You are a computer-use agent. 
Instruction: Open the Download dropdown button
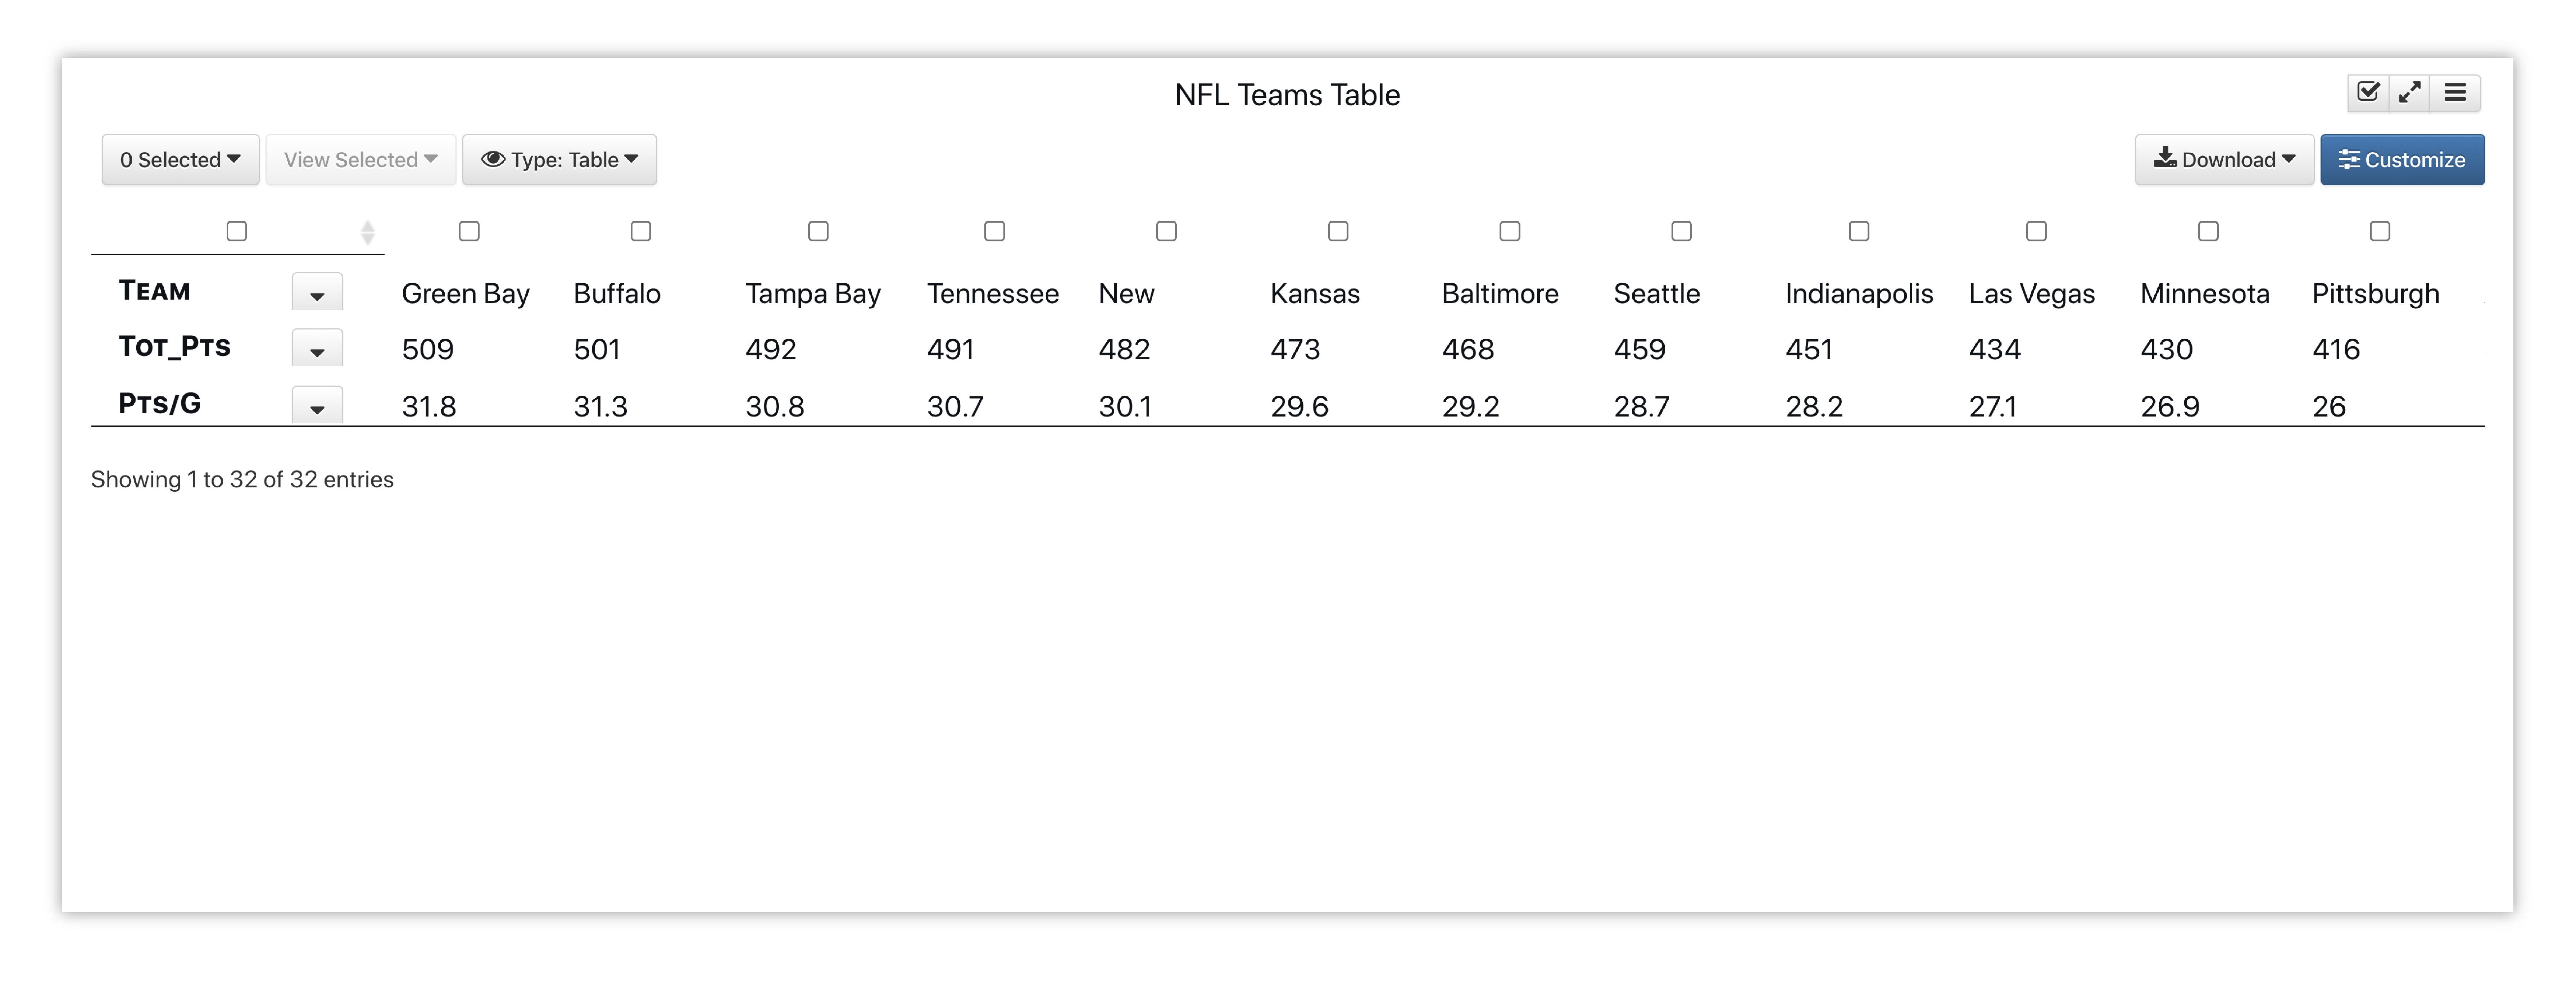tap(2224, 160)
